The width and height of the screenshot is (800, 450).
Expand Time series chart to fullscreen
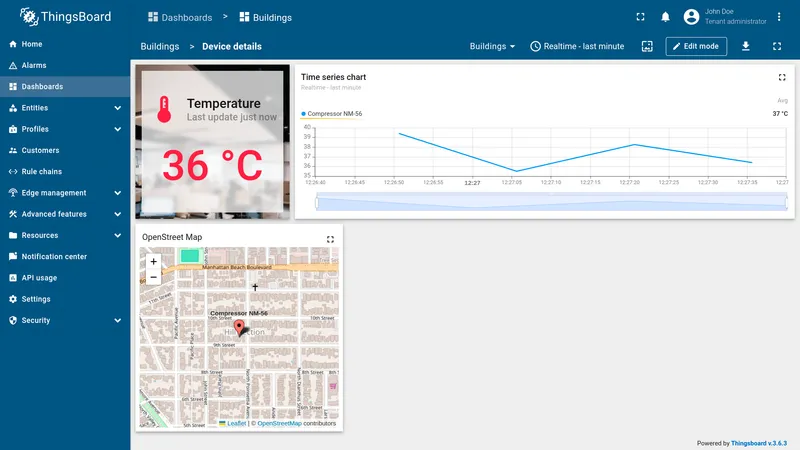pos(782,78)
